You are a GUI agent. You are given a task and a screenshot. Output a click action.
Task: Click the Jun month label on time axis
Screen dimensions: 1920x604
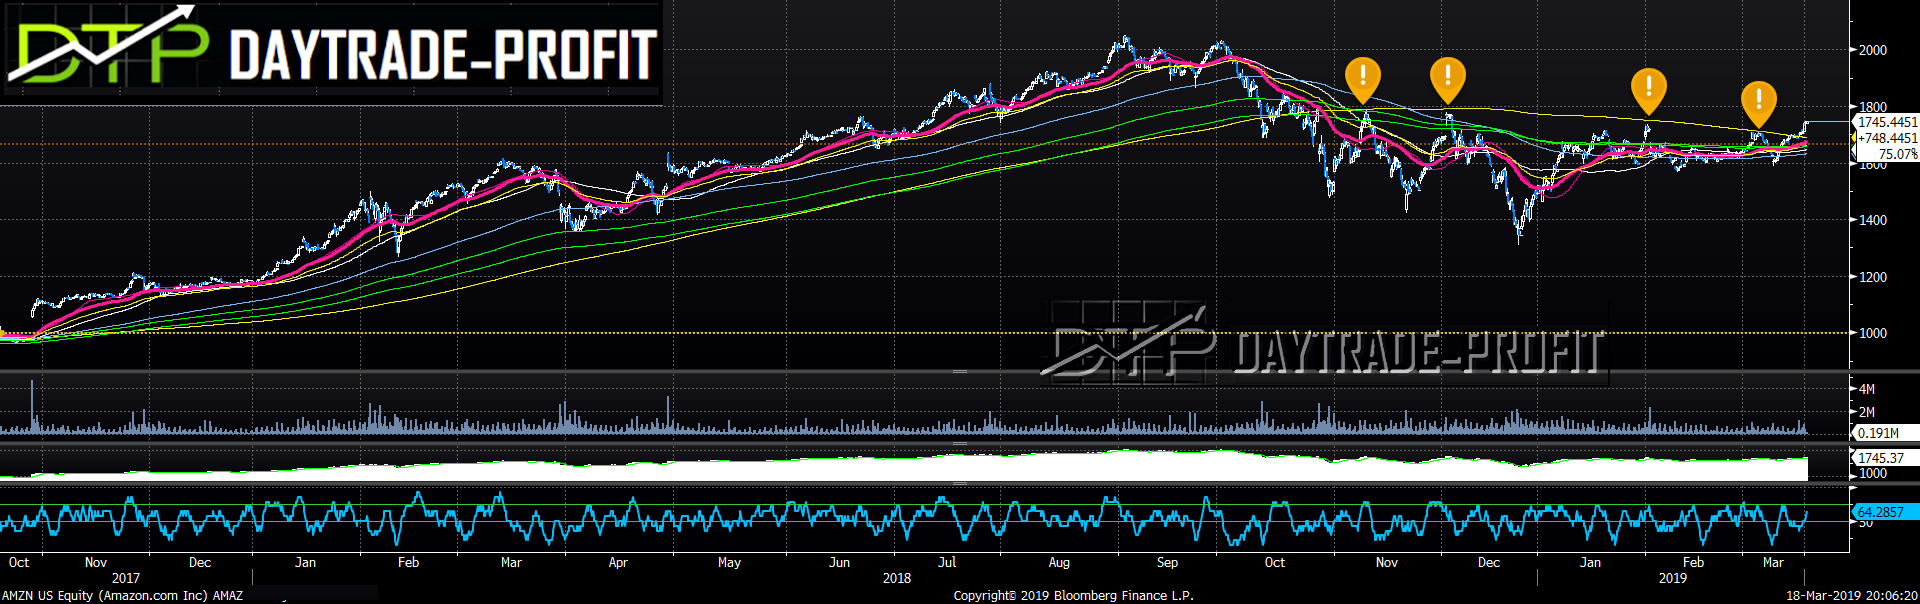coord(839,562)
